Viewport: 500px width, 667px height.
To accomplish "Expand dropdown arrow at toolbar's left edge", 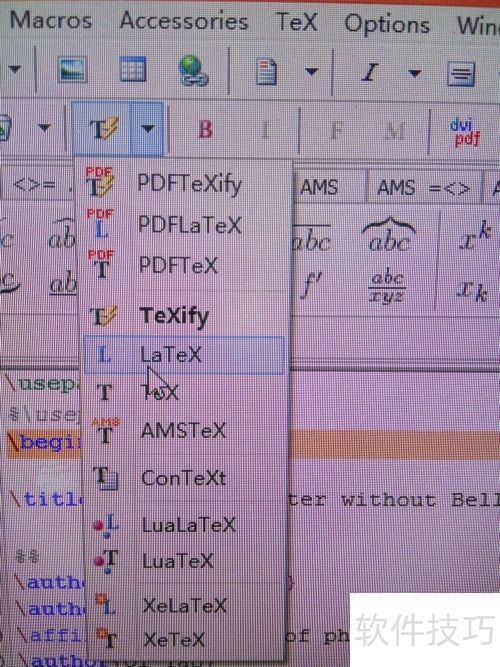I will click(x=14, y=68).
